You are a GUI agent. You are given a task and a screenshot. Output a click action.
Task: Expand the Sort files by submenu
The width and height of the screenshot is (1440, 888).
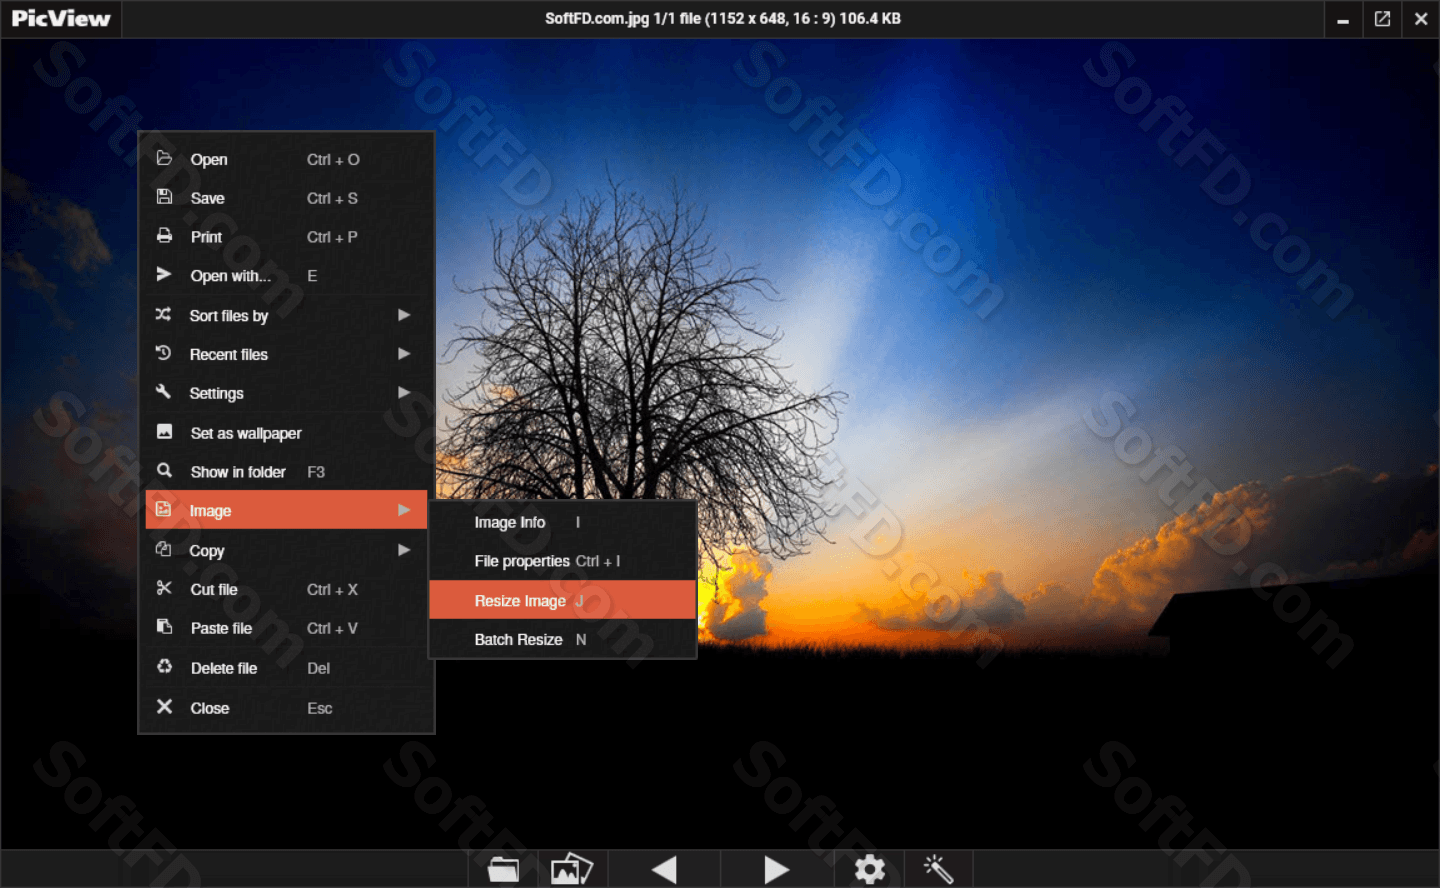286,315
